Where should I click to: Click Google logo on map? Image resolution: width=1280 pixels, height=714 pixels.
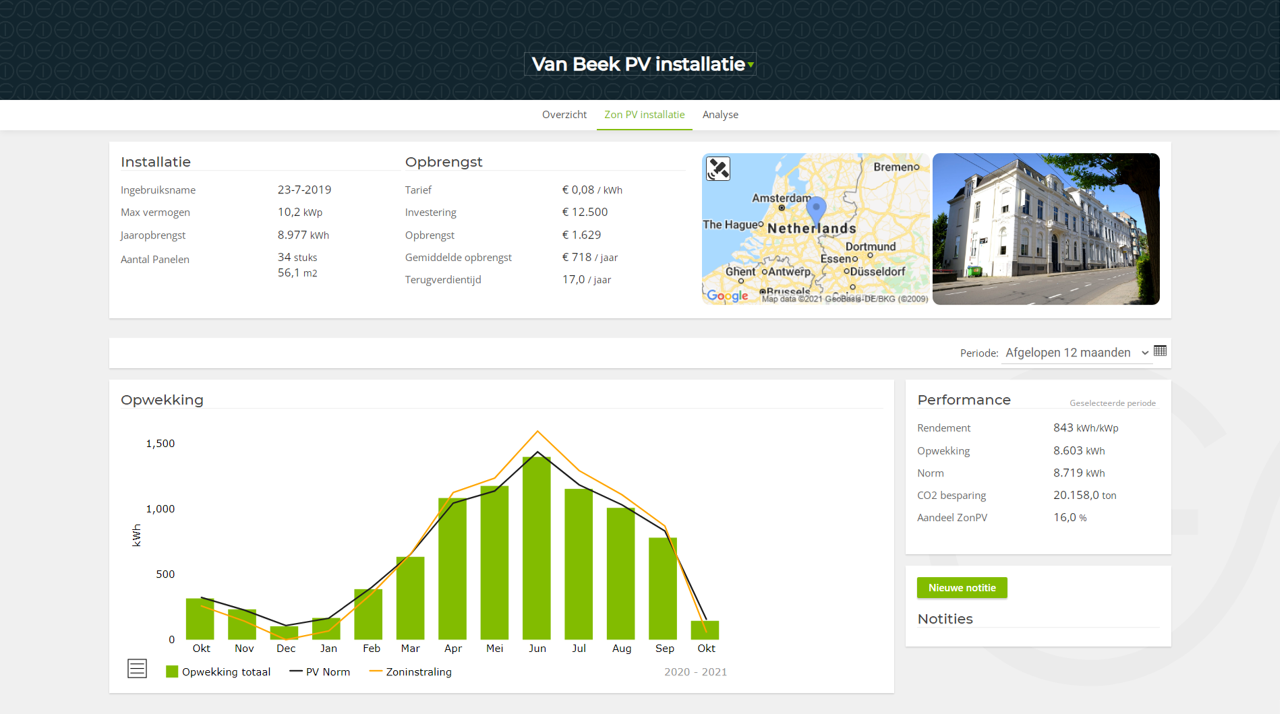tap(727, 295)
